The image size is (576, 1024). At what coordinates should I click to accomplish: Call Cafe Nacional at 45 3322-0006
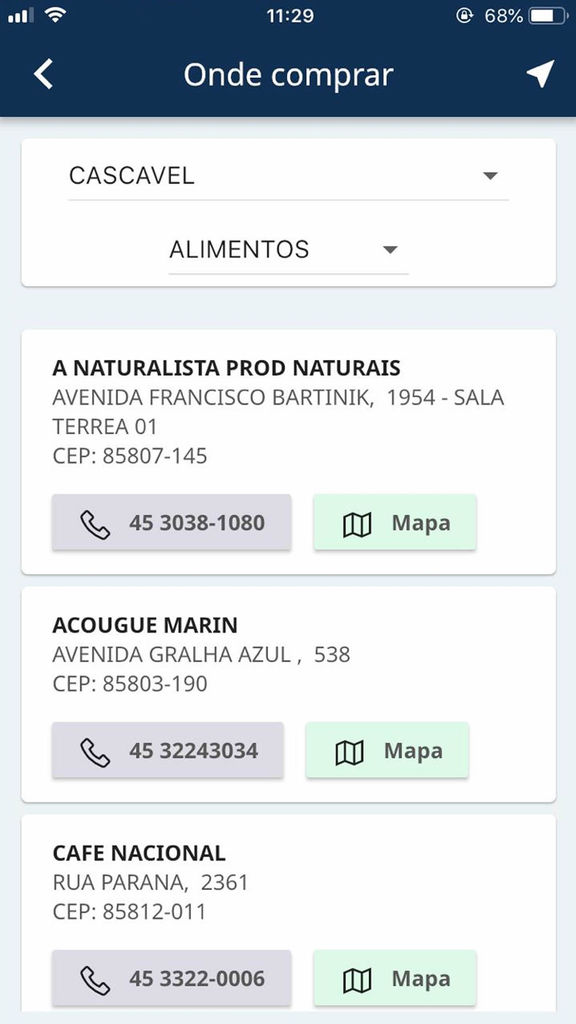pyautogui.click(x=172, y=978)
